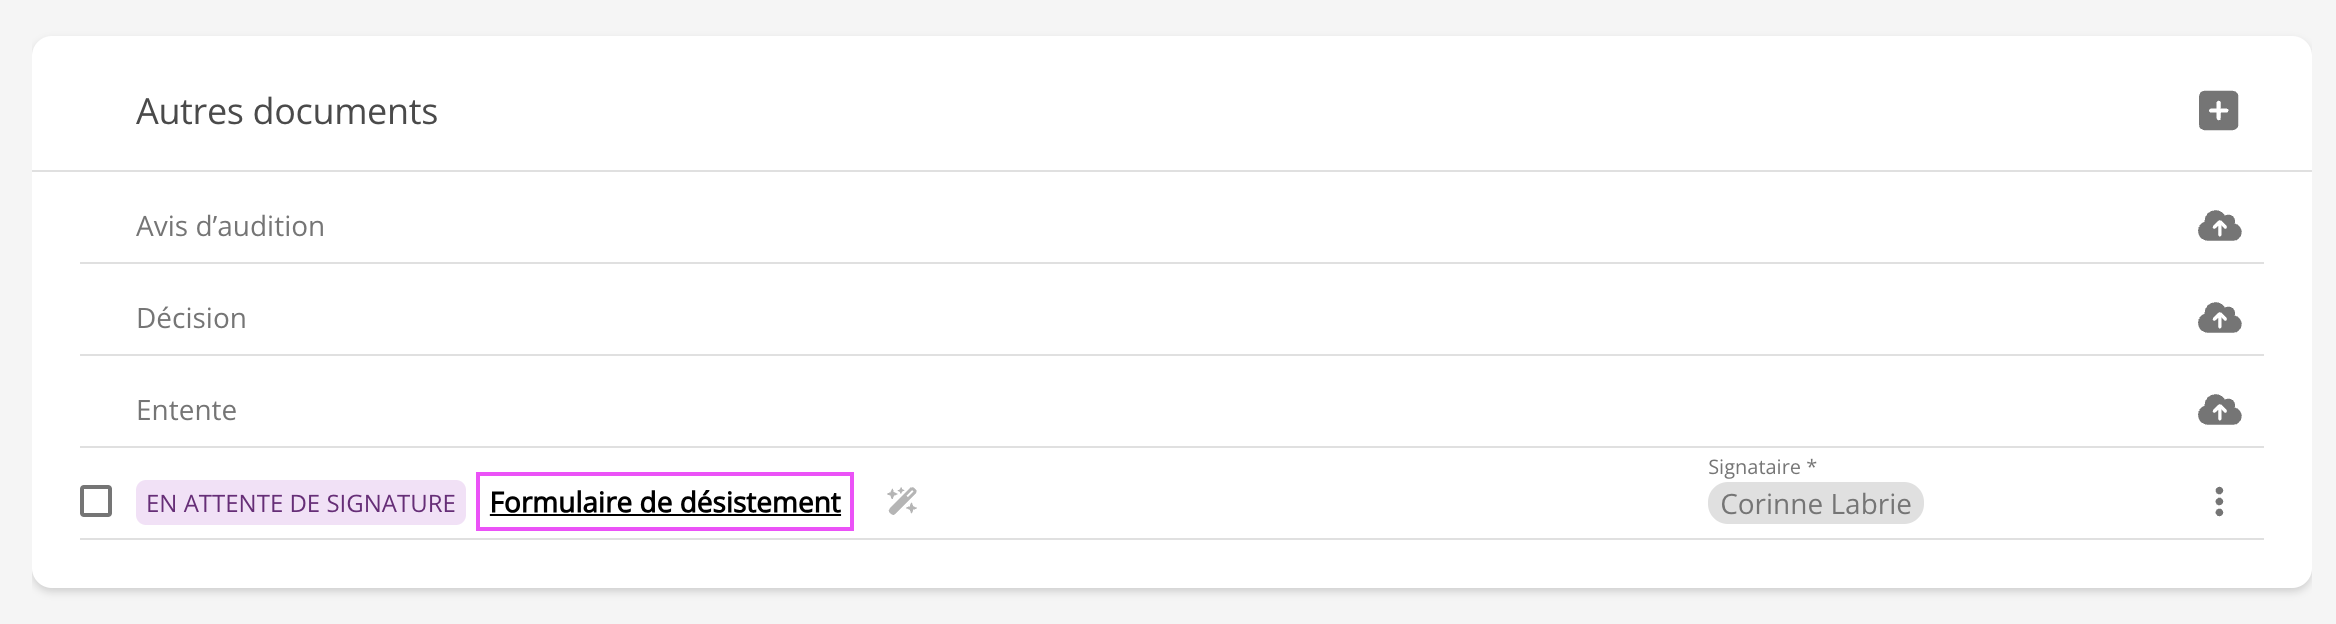
Task: Upload a document to the Entente row
Action: point(2219,411)
